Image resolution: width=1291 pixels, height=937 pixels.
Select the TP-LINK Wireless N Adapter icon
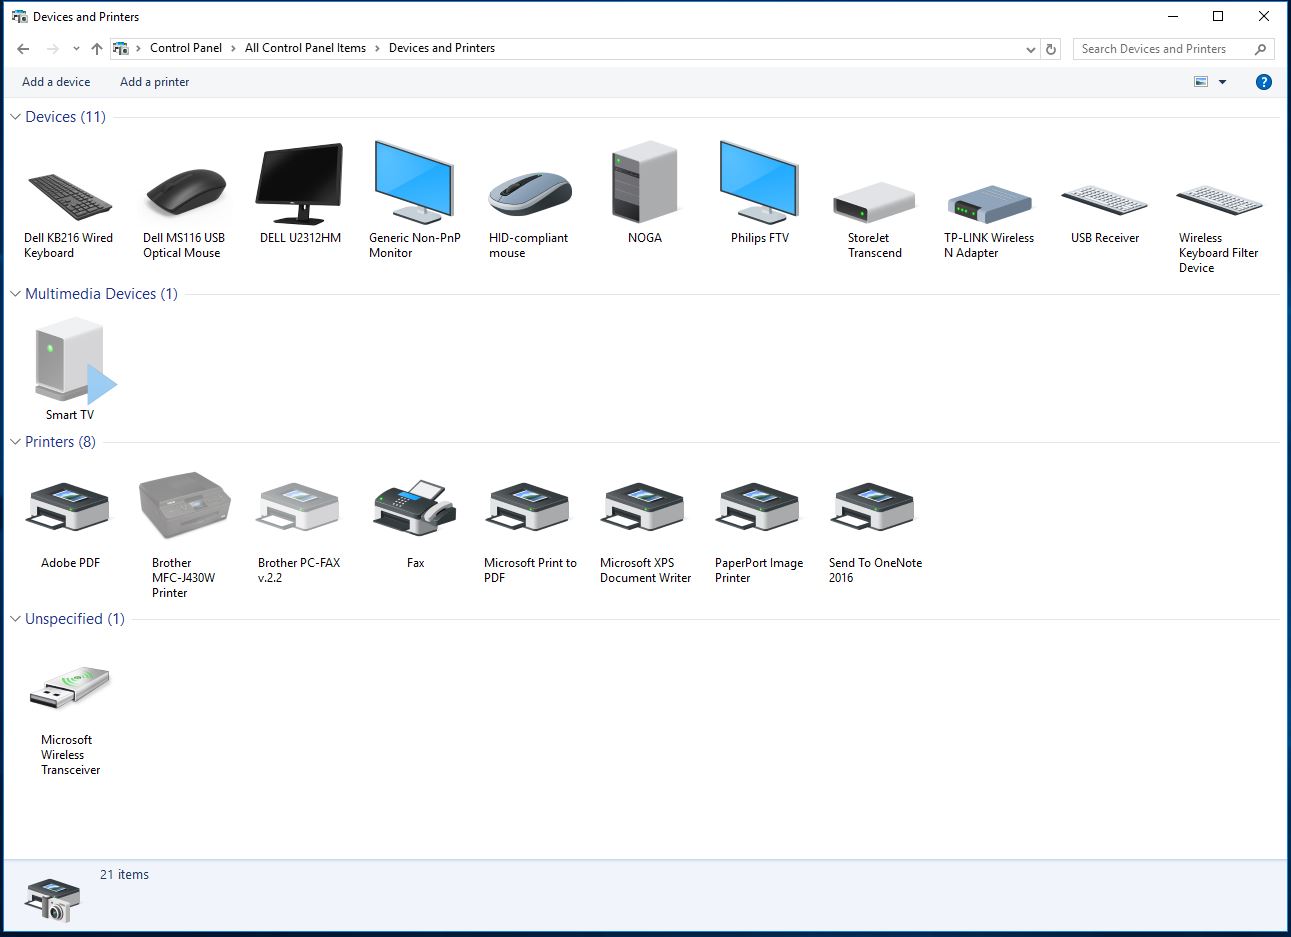pos(989,204)
